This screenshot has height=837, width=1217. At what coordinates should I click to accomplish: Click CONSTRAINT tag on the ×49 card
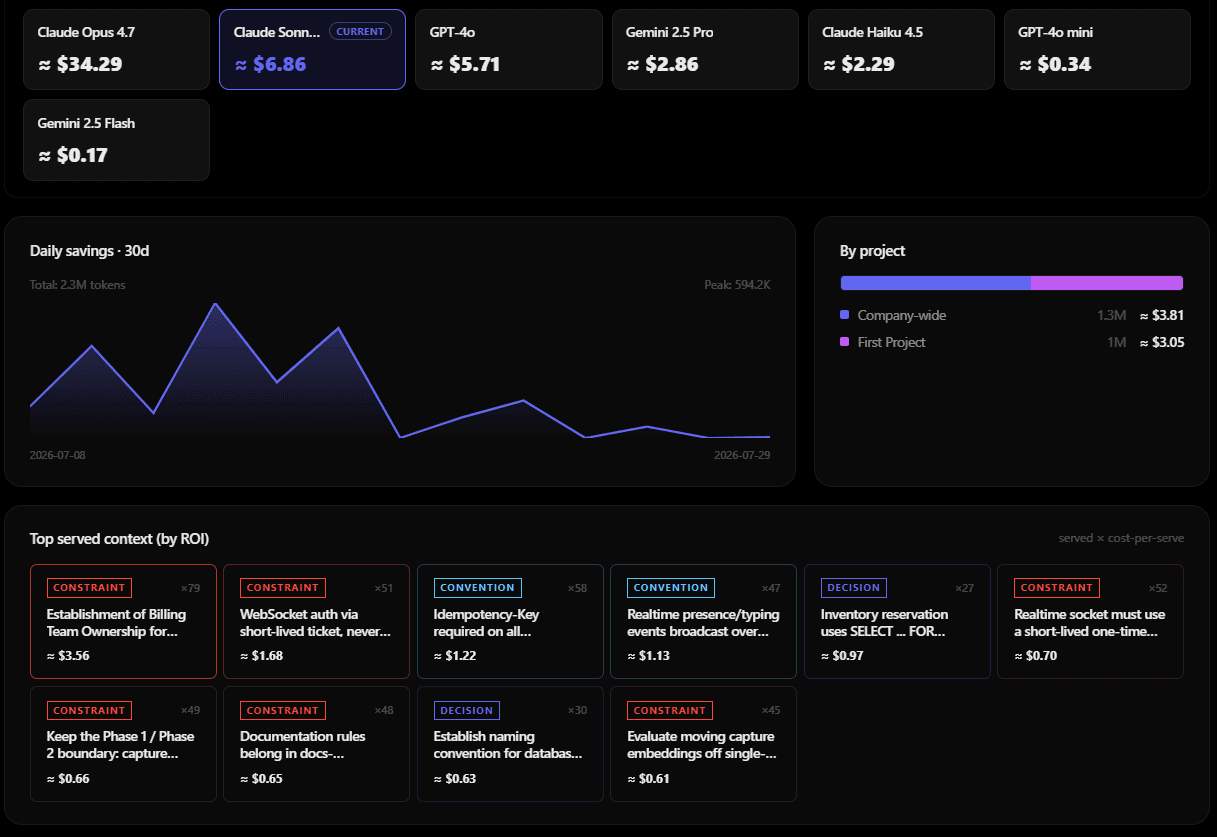point(89,710)
